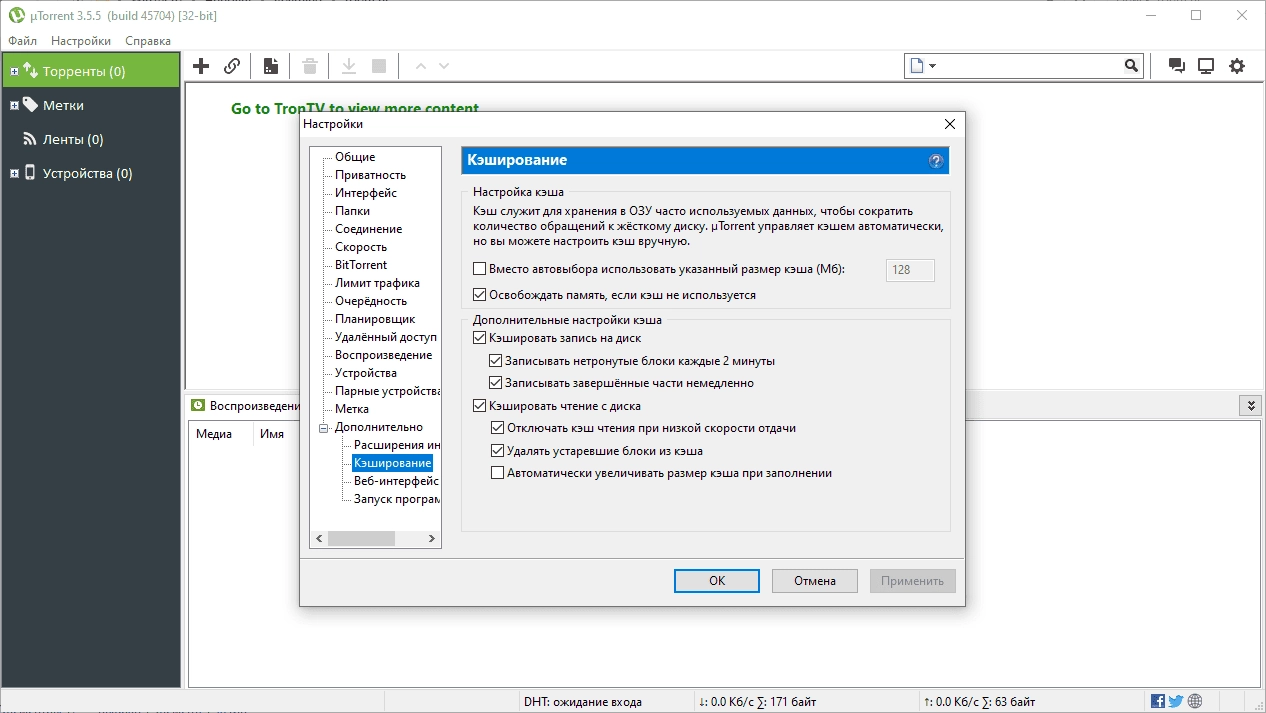Select Папки in settings tree
Viewport: 1266px width, 713px height.
[x=352, y=211]
